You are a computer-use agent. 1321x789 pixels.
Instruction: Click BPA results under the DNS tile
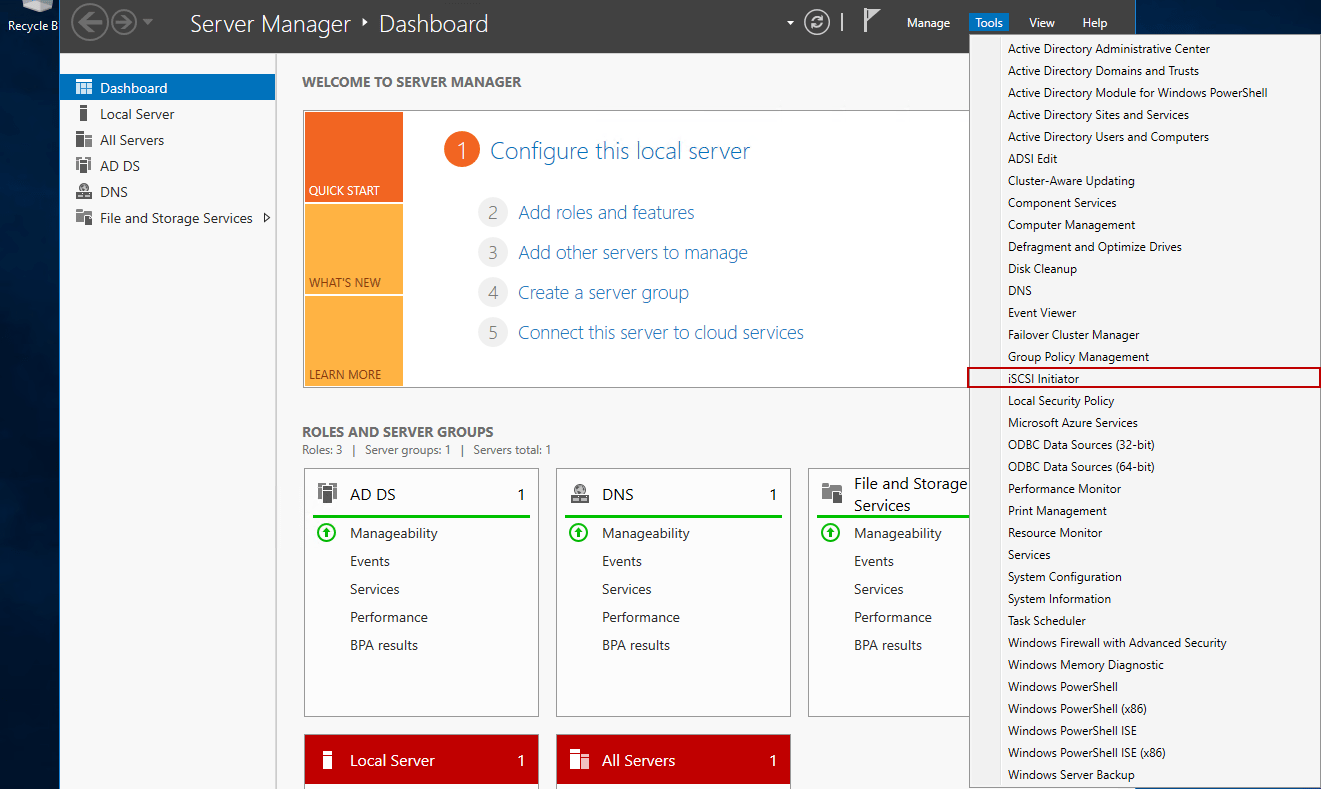(637, 645)
